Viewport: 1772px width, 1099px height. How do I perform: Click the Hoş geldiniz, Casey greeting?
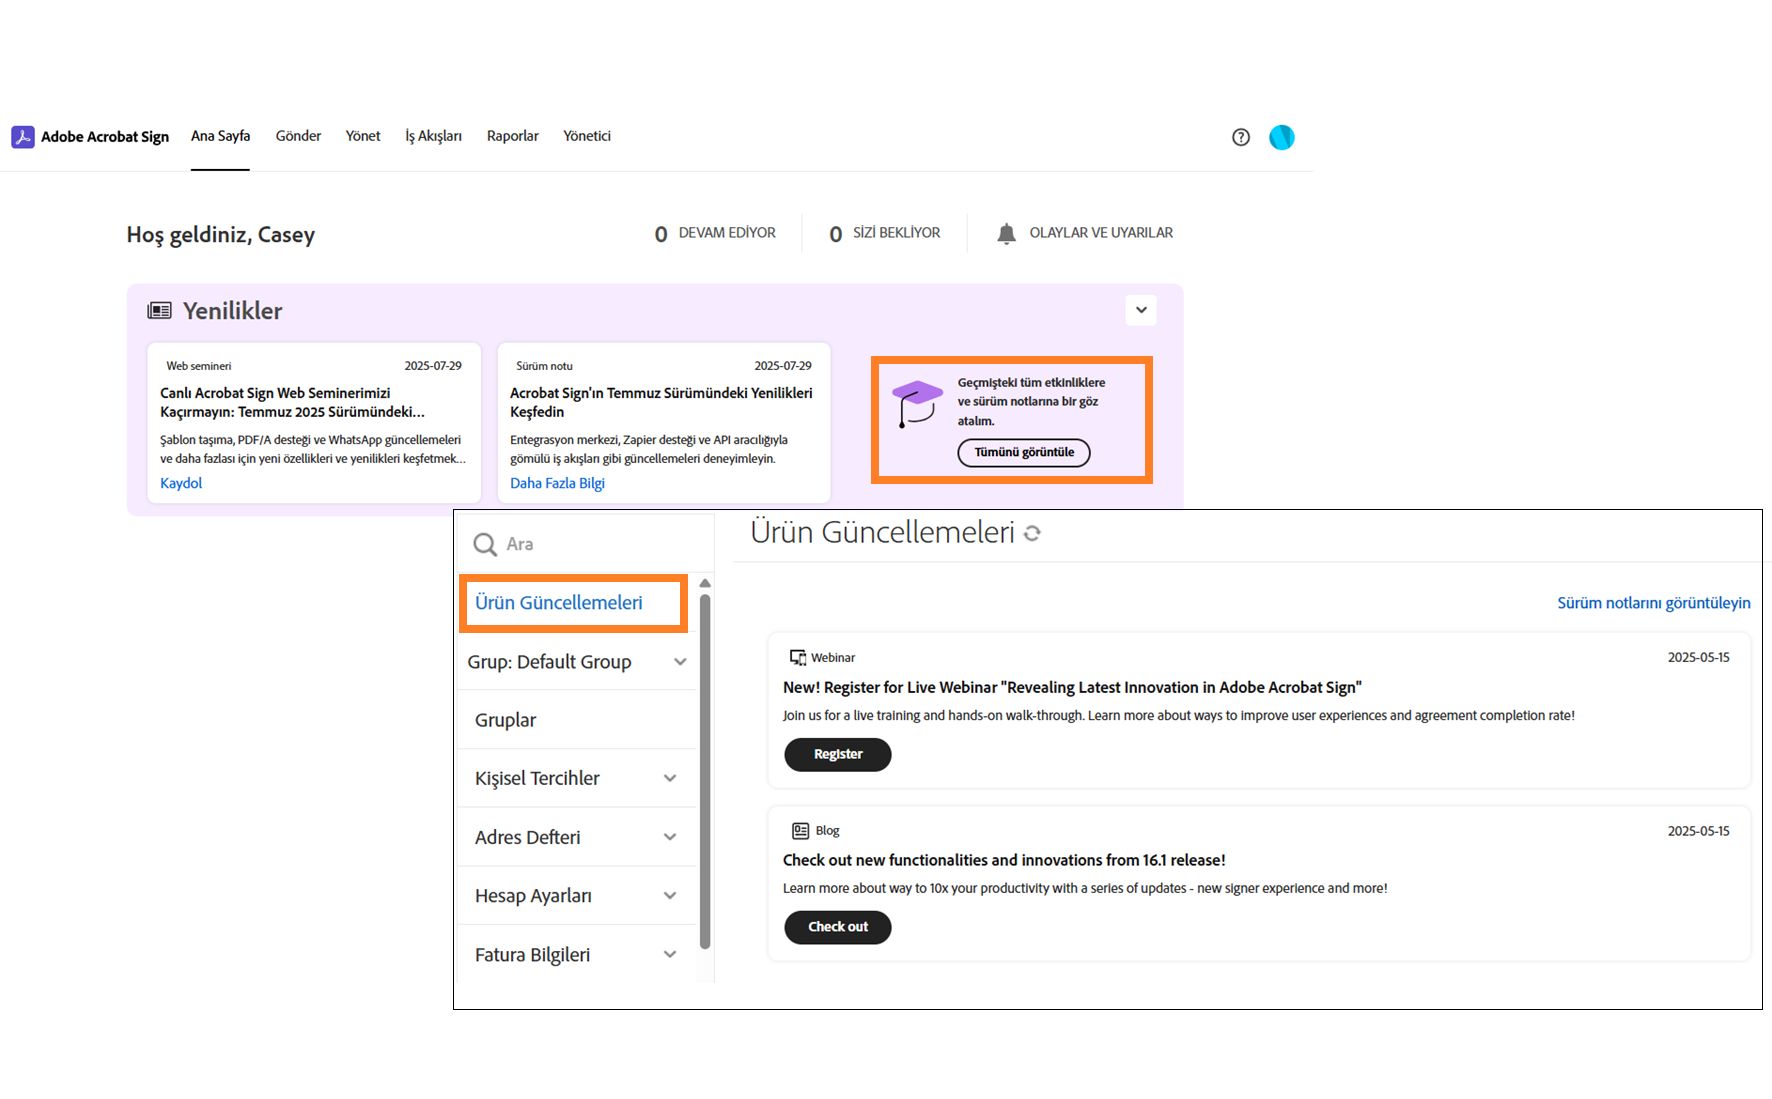coord(221,235)
